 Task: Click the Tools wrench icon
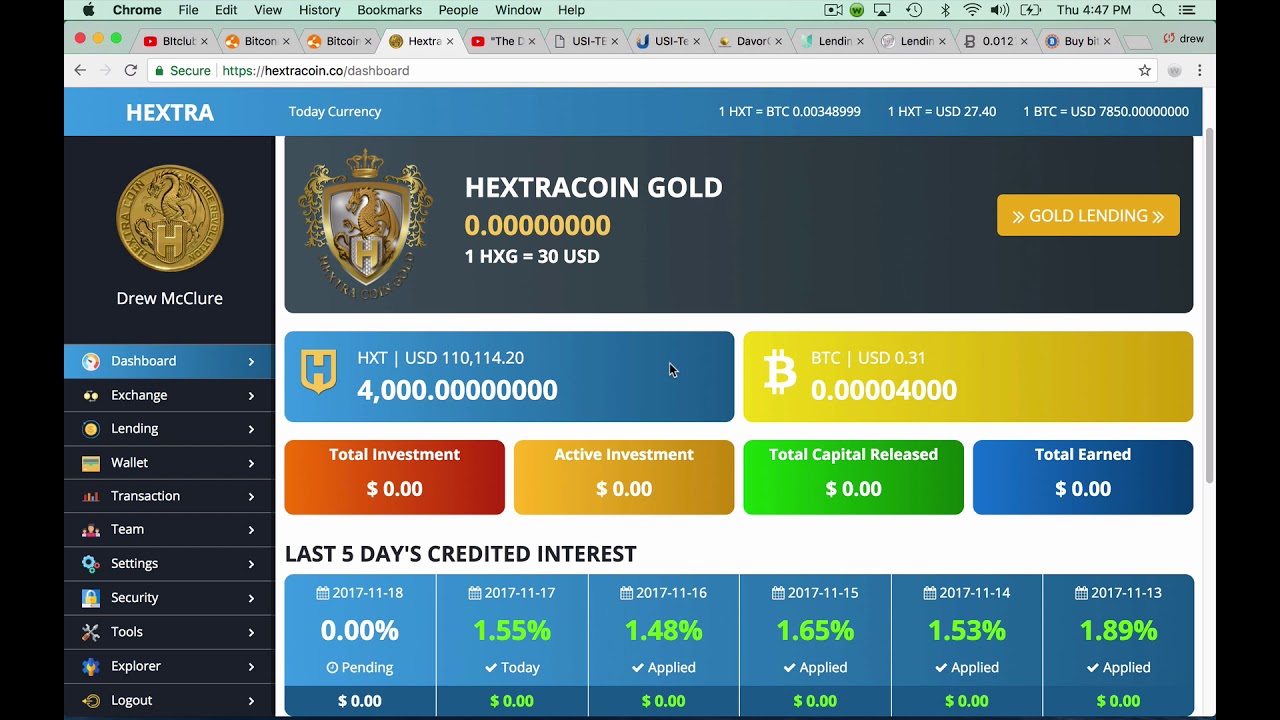(91, 632)
